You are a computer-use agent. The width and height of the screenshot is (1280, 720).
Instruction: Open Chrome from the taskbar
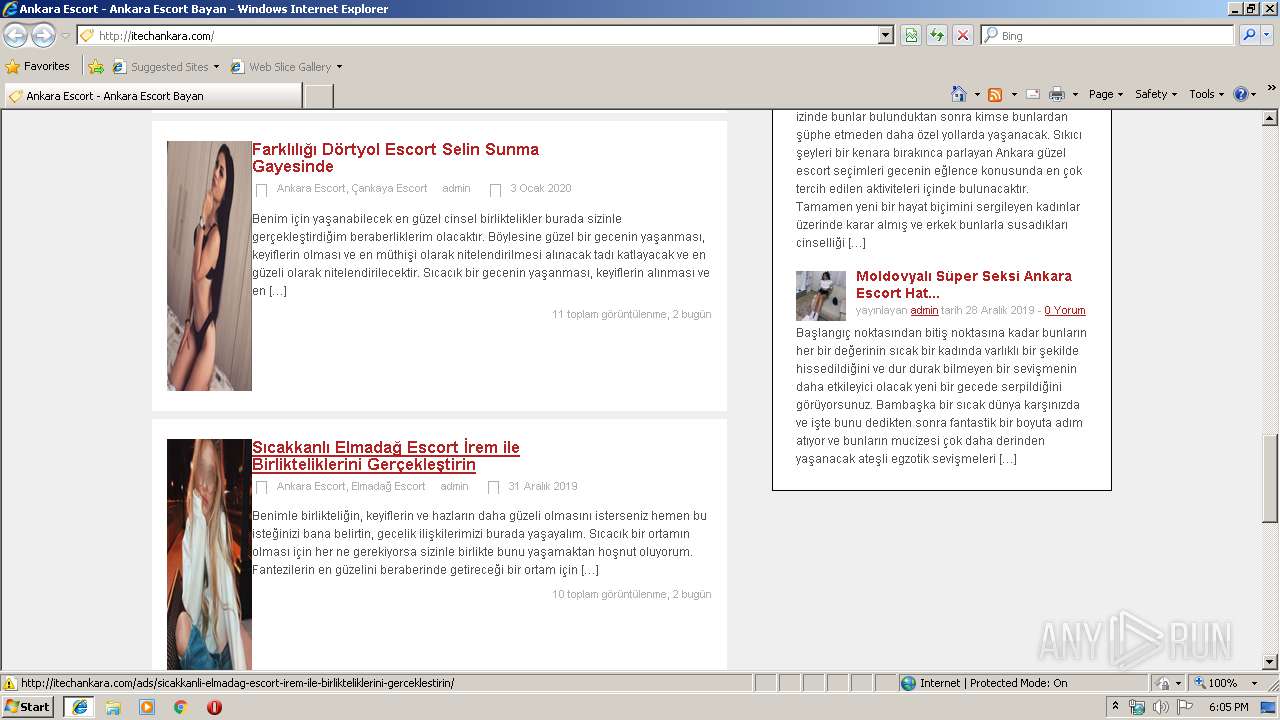pos(181,707)
